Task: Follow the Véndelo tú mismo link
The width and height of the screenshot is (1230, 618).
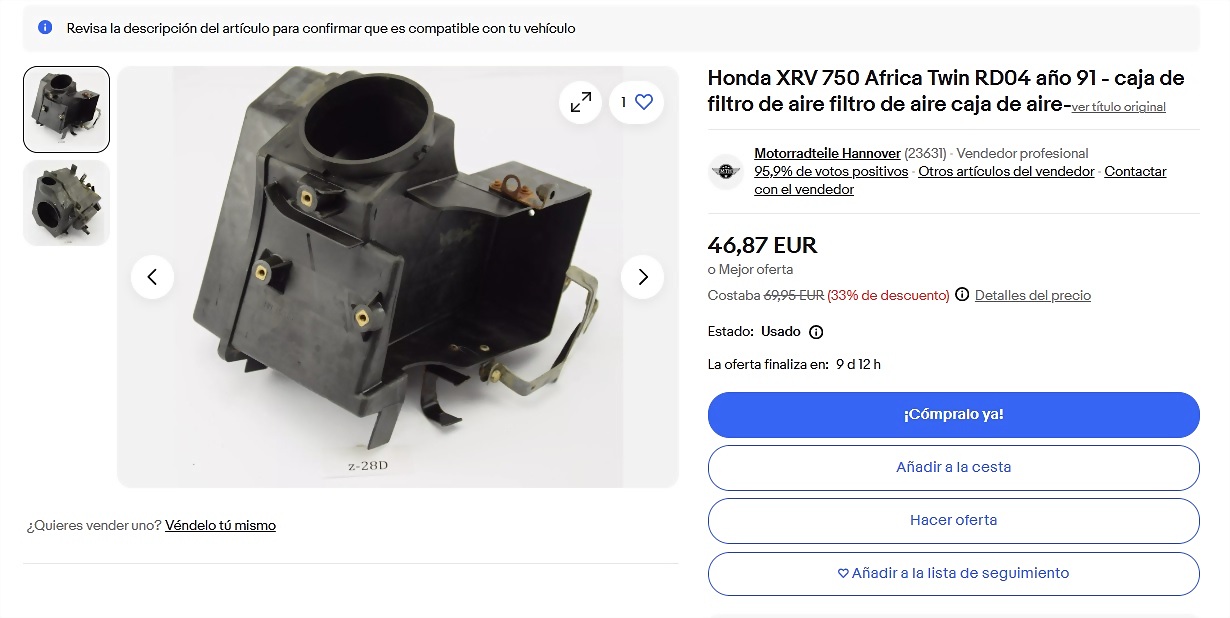Action: (220, 526)
